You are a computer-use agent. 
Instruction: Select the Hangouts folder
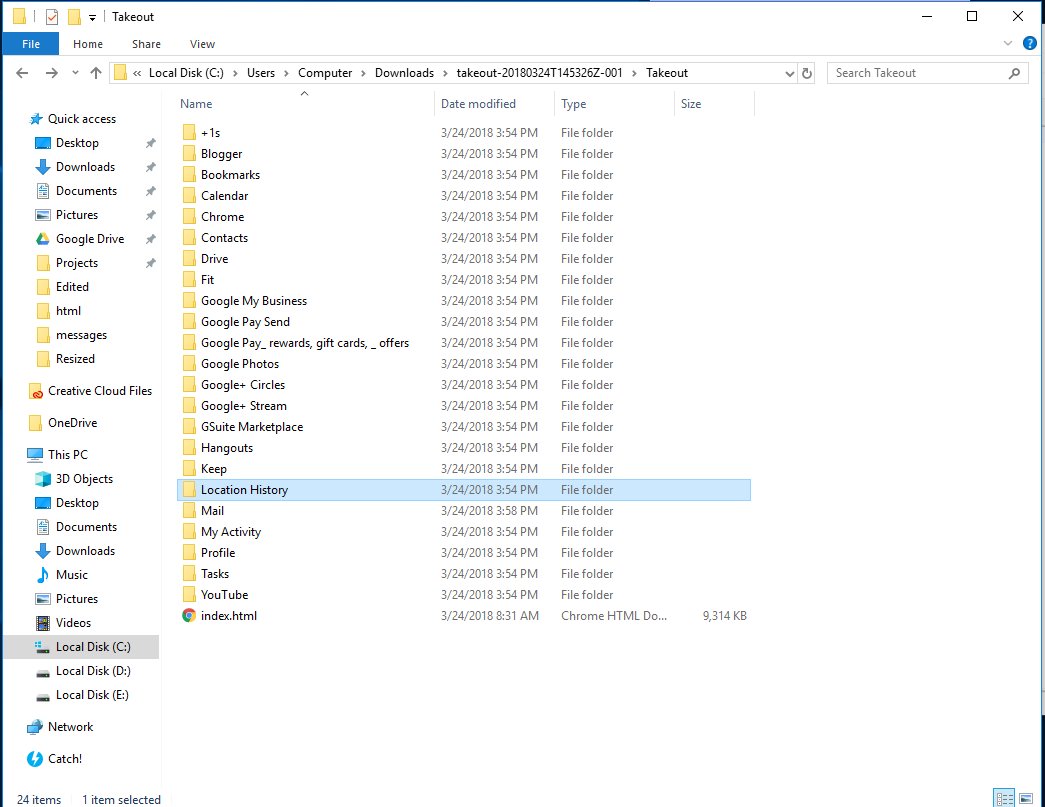(227, 448)
